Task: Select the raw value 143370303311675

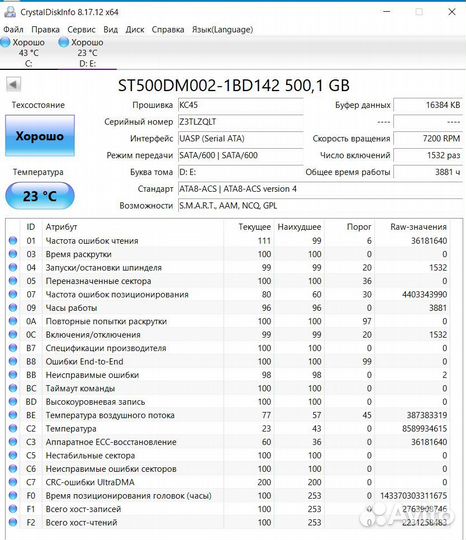Action: click(x=414, y=496)
